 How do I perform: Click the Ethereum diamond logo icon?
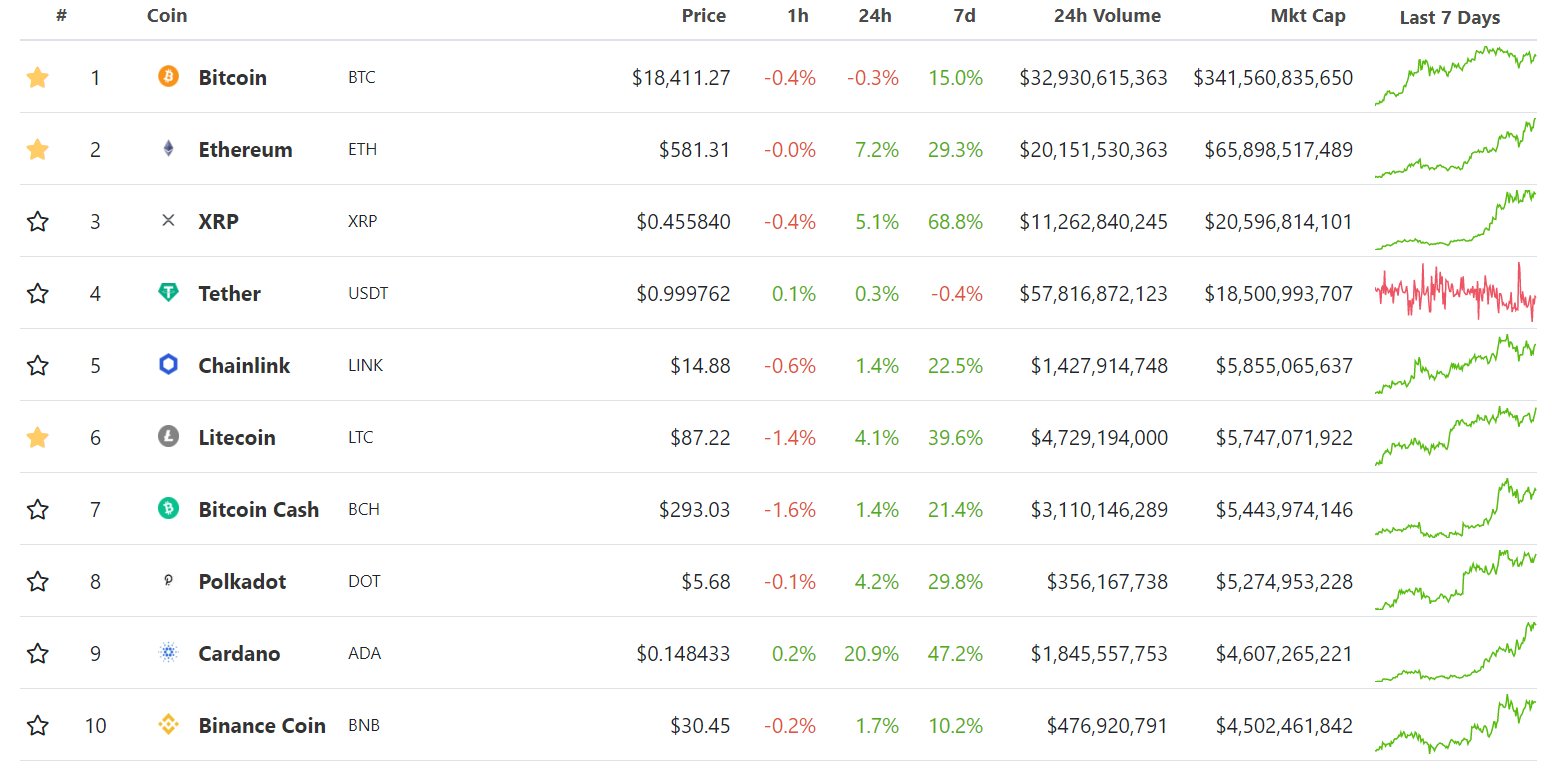click(x=168, y=149)
